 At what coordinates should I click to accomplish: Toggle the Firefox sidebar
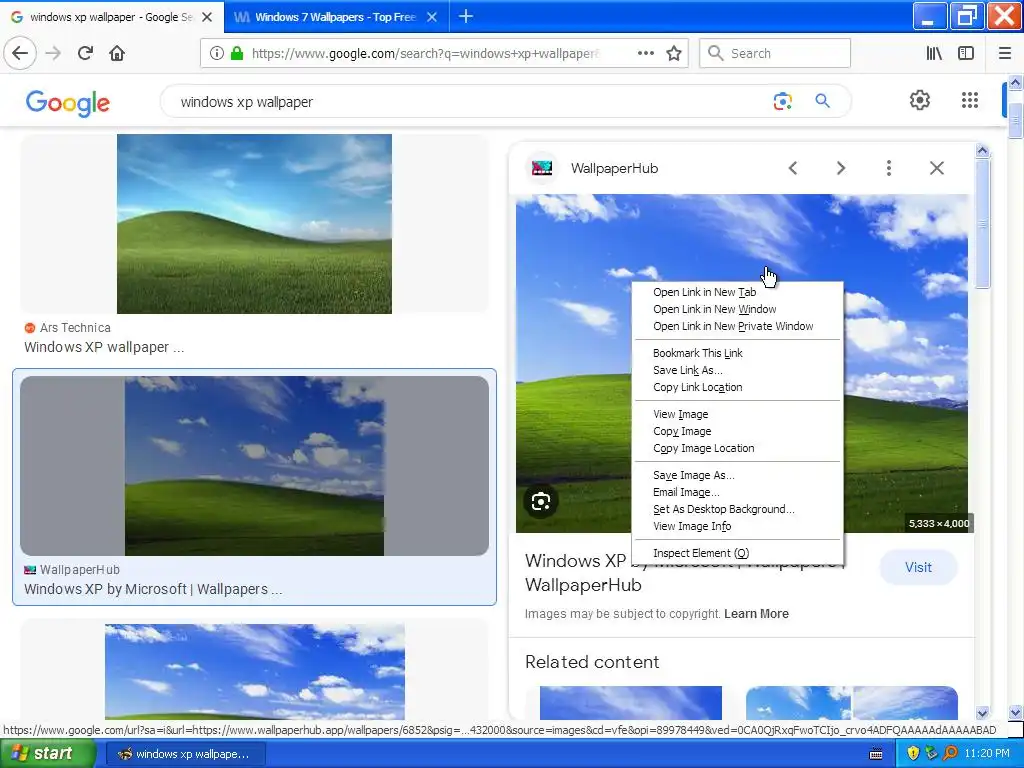point(966,53)
